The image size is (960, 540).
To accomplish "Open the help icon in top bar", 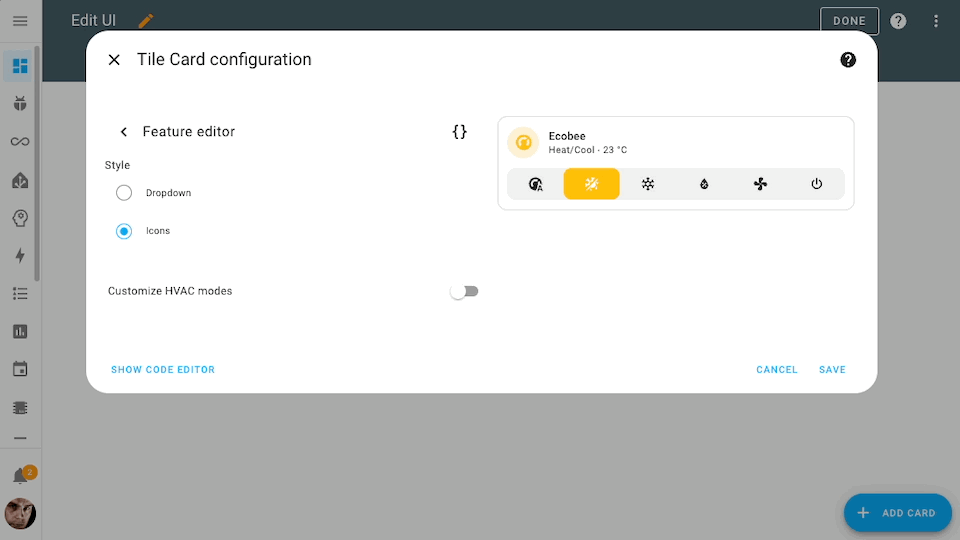I will click(x=898, y=21).
